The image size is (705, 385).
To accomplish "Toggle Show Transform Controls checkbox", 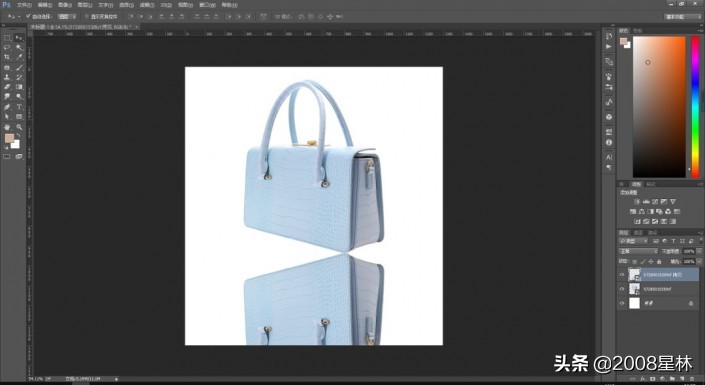I will pyautogui.click(x=87, y=17).
